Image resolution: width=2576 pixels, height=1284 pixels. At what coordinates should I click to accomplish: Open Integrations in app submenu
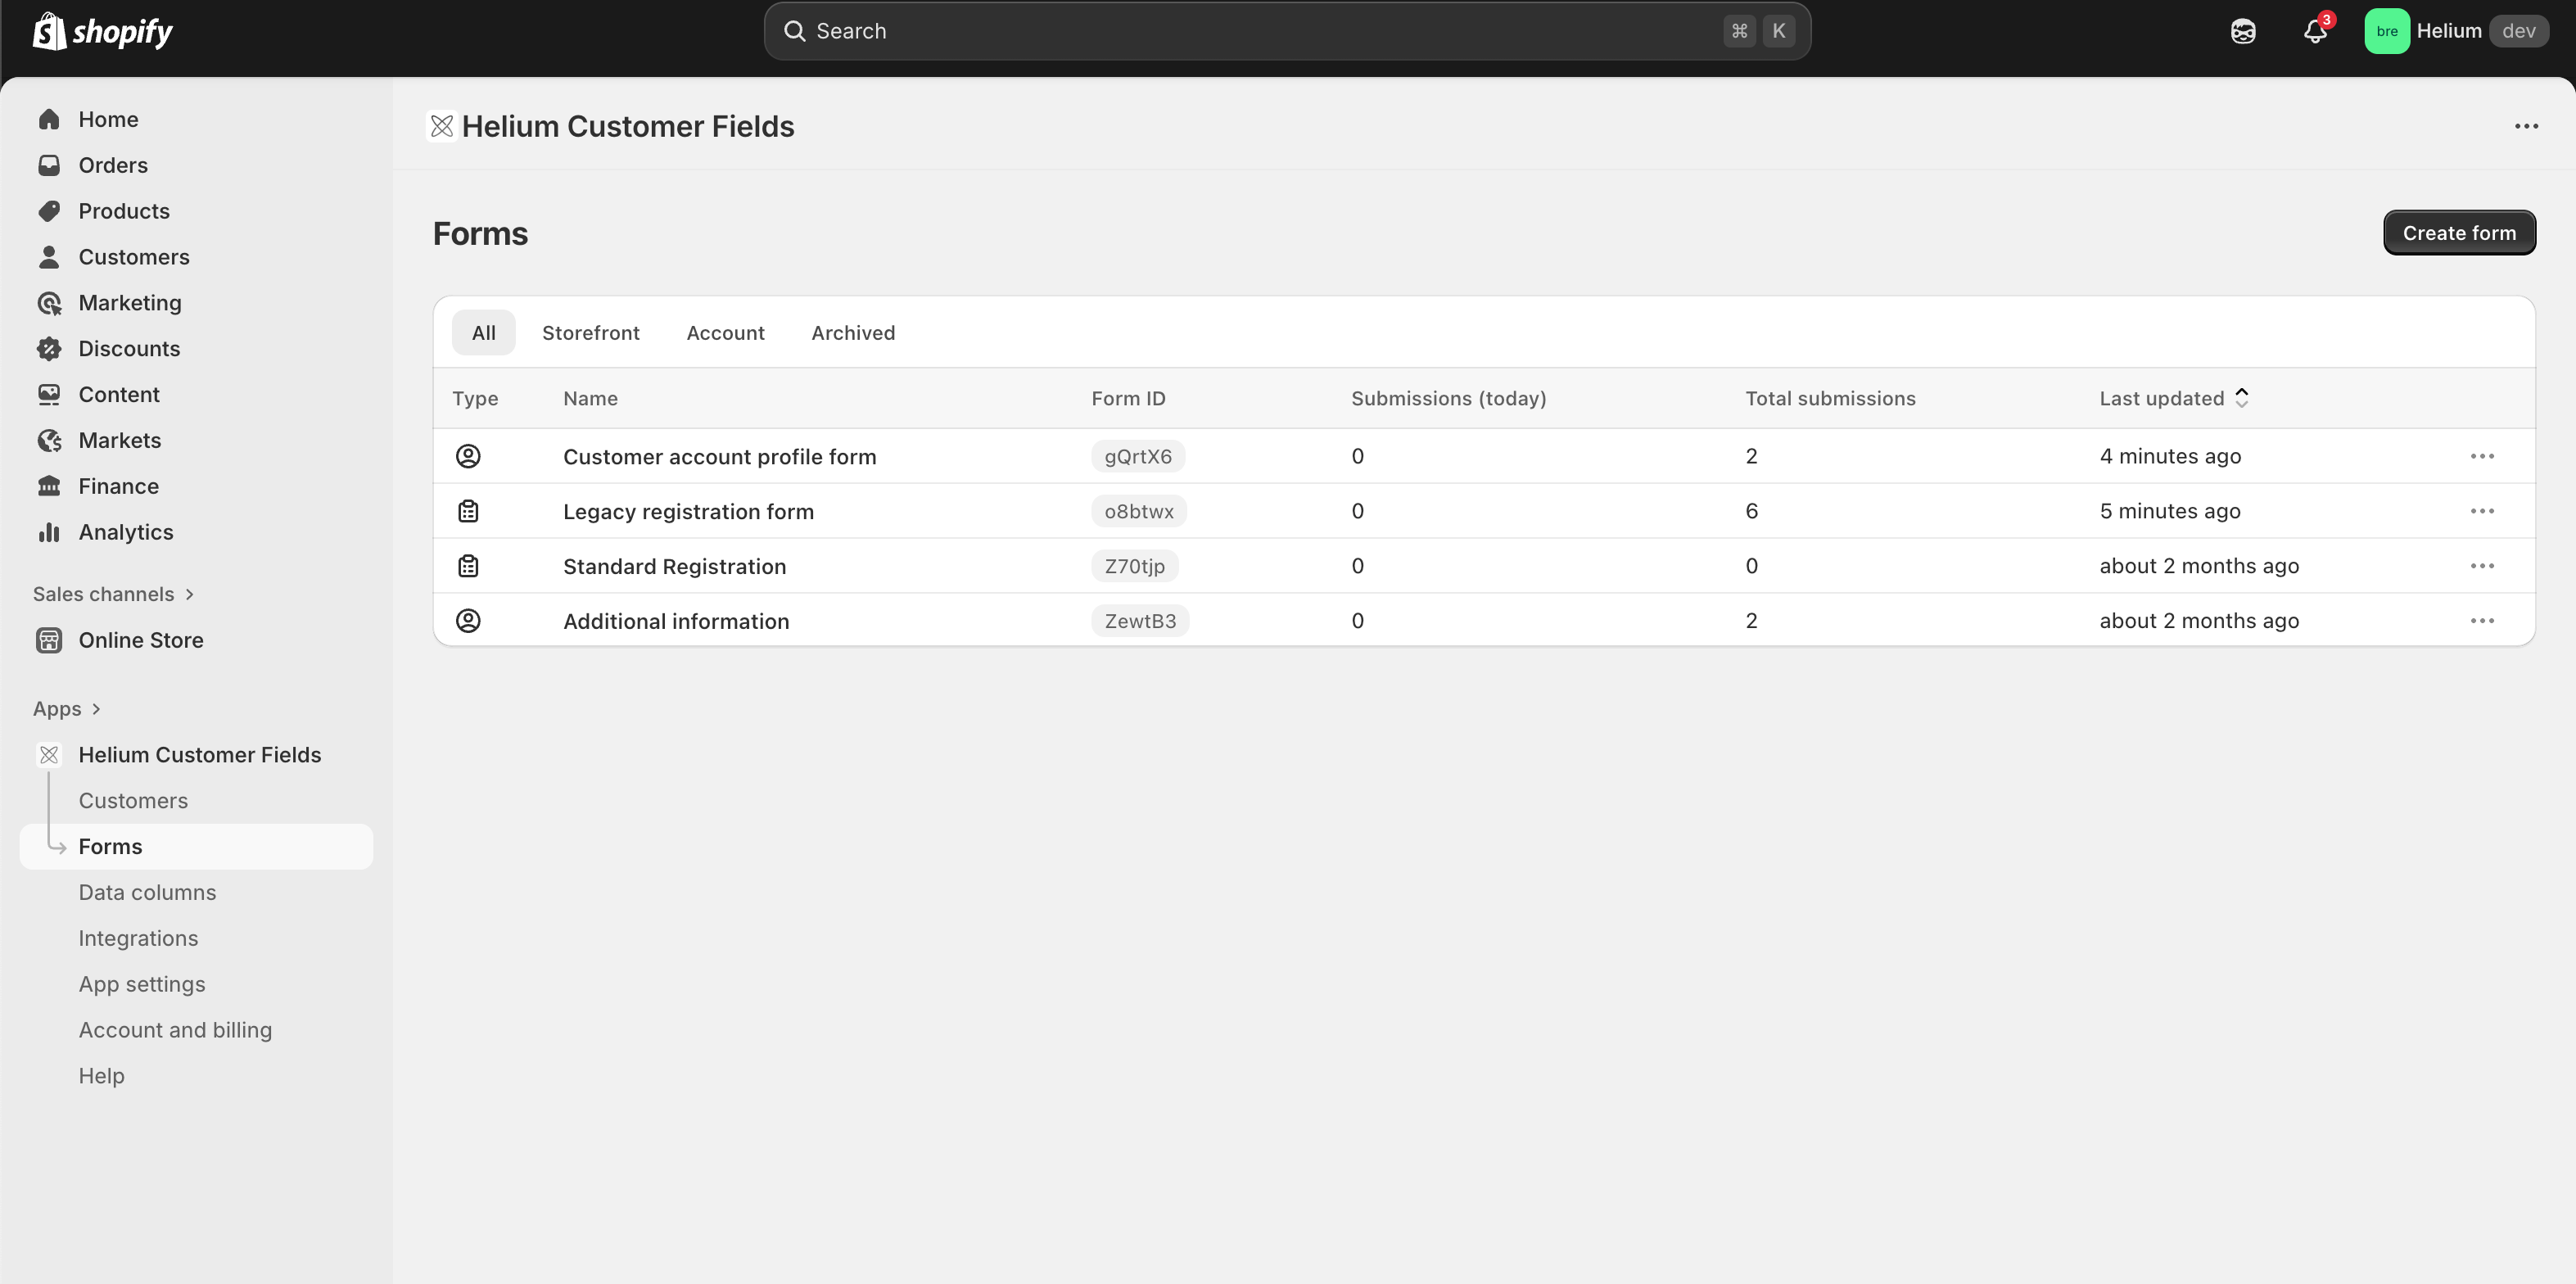coord(138,938)
